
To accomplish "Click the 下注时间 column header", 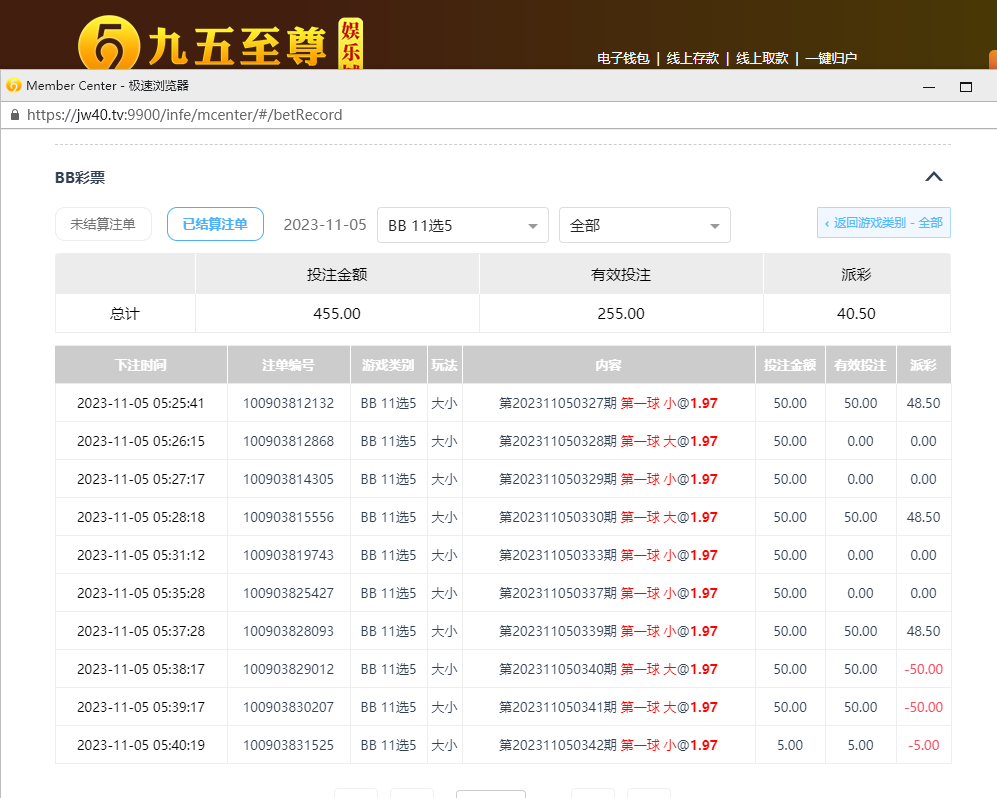I will coord(141,365).
